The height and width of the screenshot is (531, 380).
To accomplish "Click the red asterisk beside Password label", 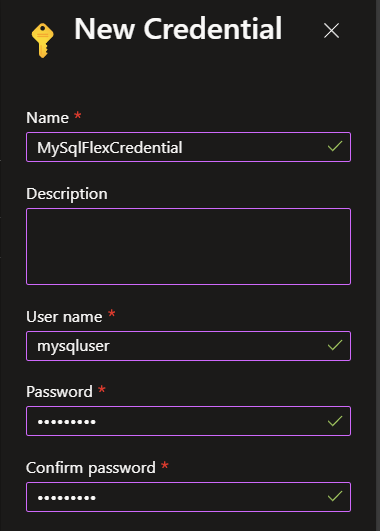I will pyautogui.click(x=102, y=389).
